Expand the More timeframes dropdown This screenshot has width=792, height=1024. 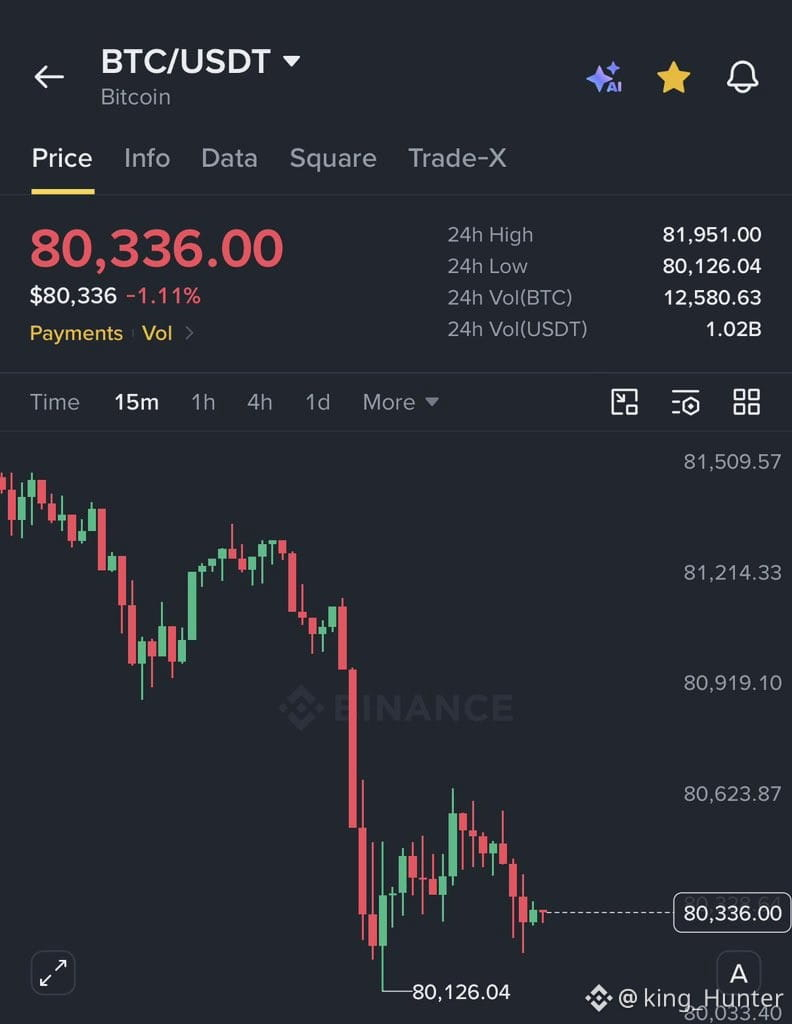(x=400, y=402)
